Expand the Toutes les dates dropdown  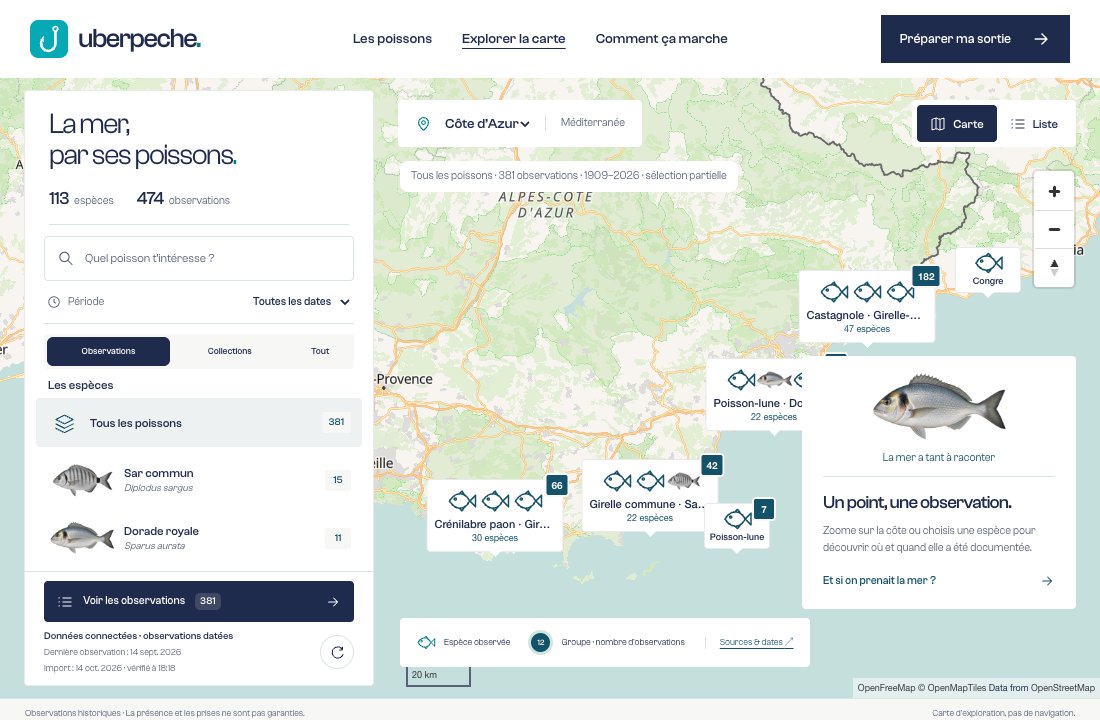(x=301, y=302)
